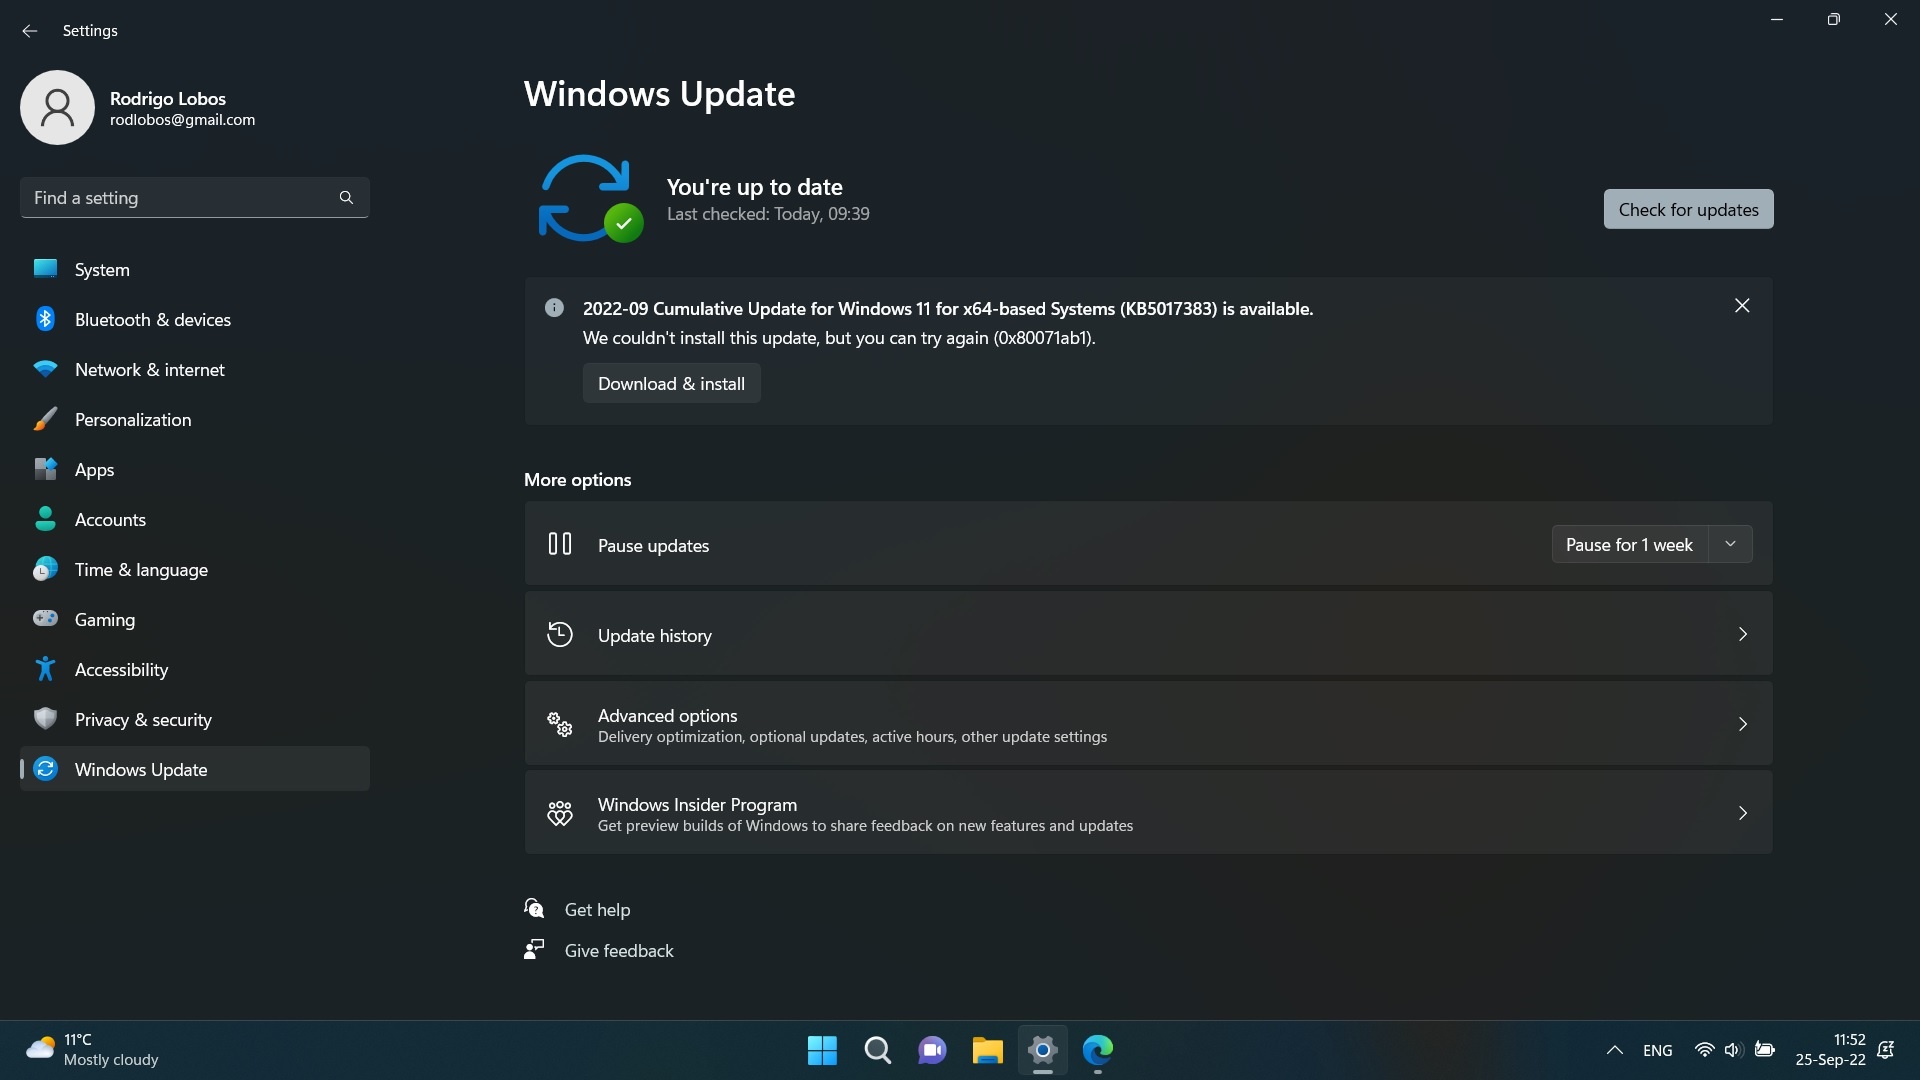Open the user profile avatar
Image resolution: width=1920 pixels, height=1080 pixels.
click(57, 107)
